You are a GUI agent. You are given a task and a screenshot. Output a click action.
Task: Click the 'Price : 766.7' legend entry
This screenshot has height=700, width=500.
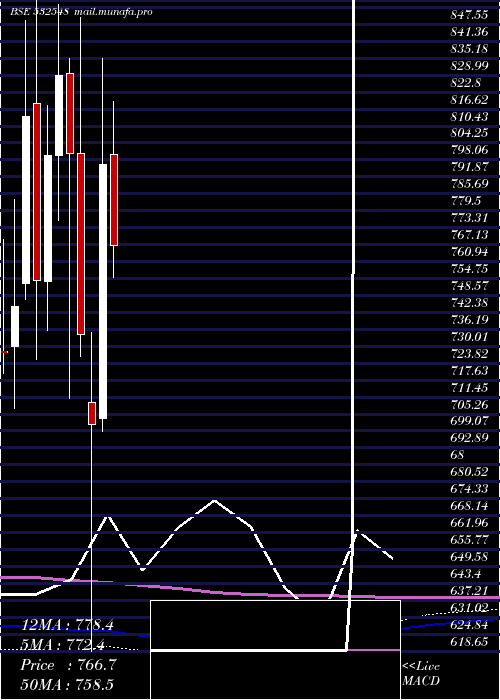tap(68, 665)
